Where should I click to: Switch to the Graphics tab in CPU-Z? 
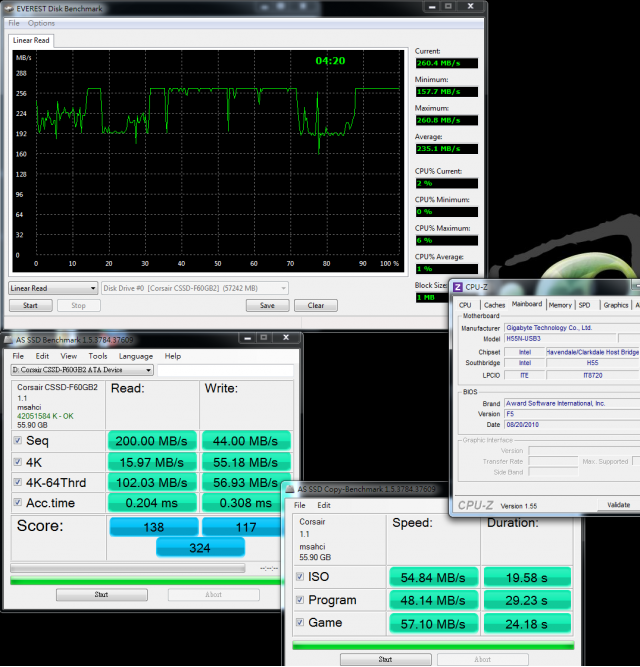[x=616, y=305]
